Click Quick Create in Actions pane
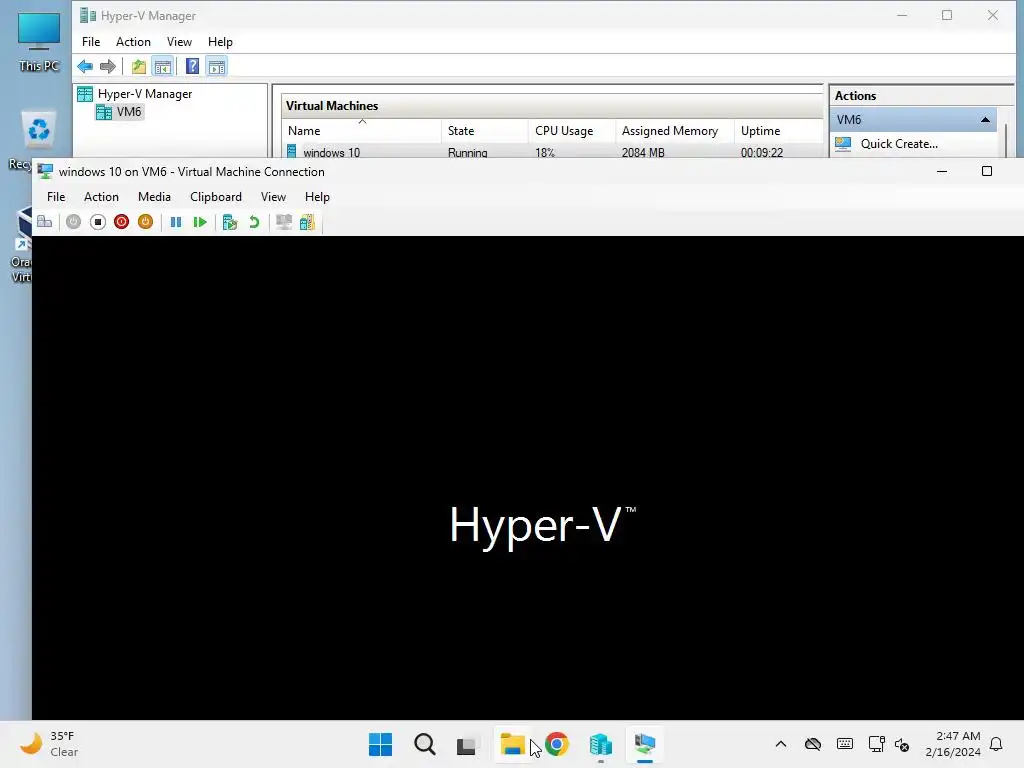 [899, 144]
